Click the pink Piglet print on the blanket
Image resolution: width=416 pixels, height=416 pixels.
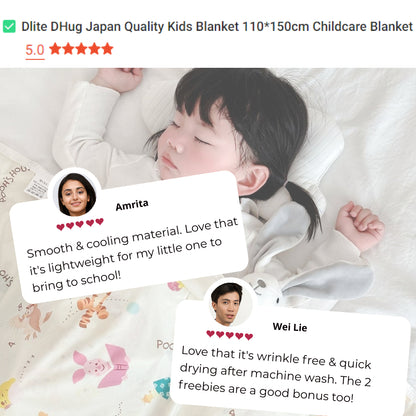pos(100,365)
